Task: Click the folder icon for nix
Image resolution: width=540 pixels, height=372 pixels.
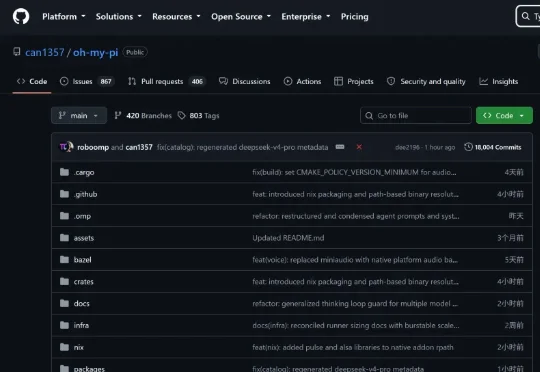Action: [x=64, y=347]
